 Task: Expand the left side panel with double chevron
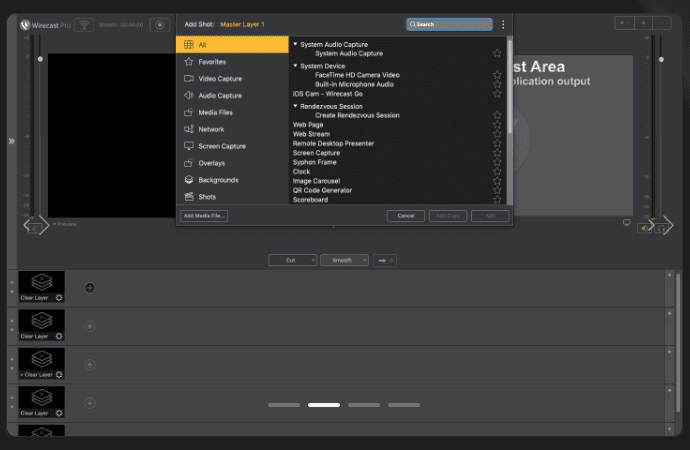click(x=11, y=141)
